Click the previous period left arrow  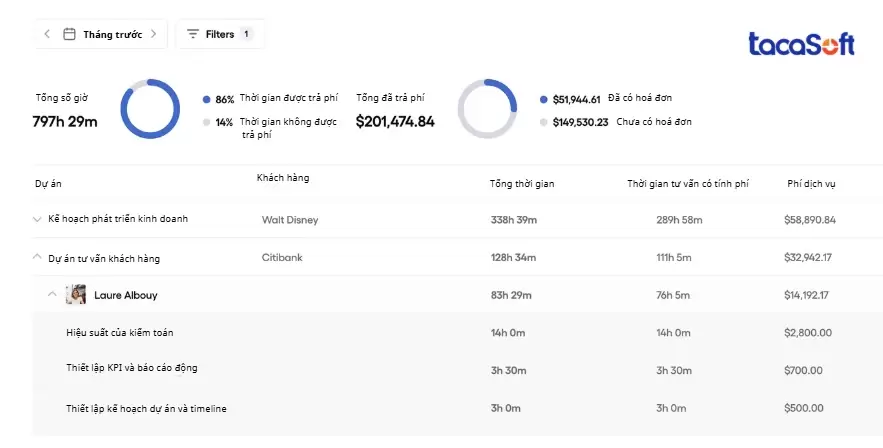47,34
